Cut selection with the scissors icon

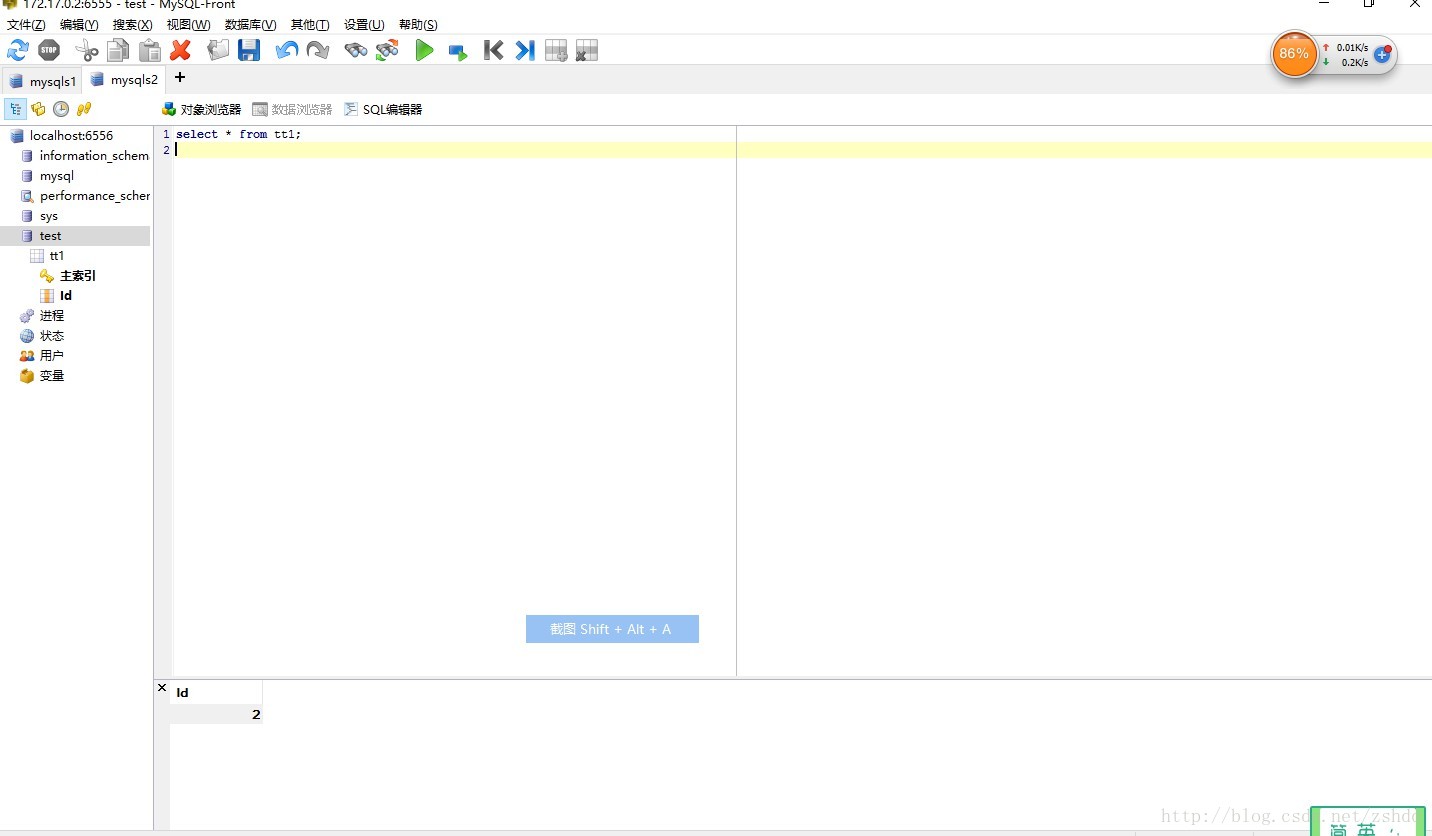click(x=88, y=50)
